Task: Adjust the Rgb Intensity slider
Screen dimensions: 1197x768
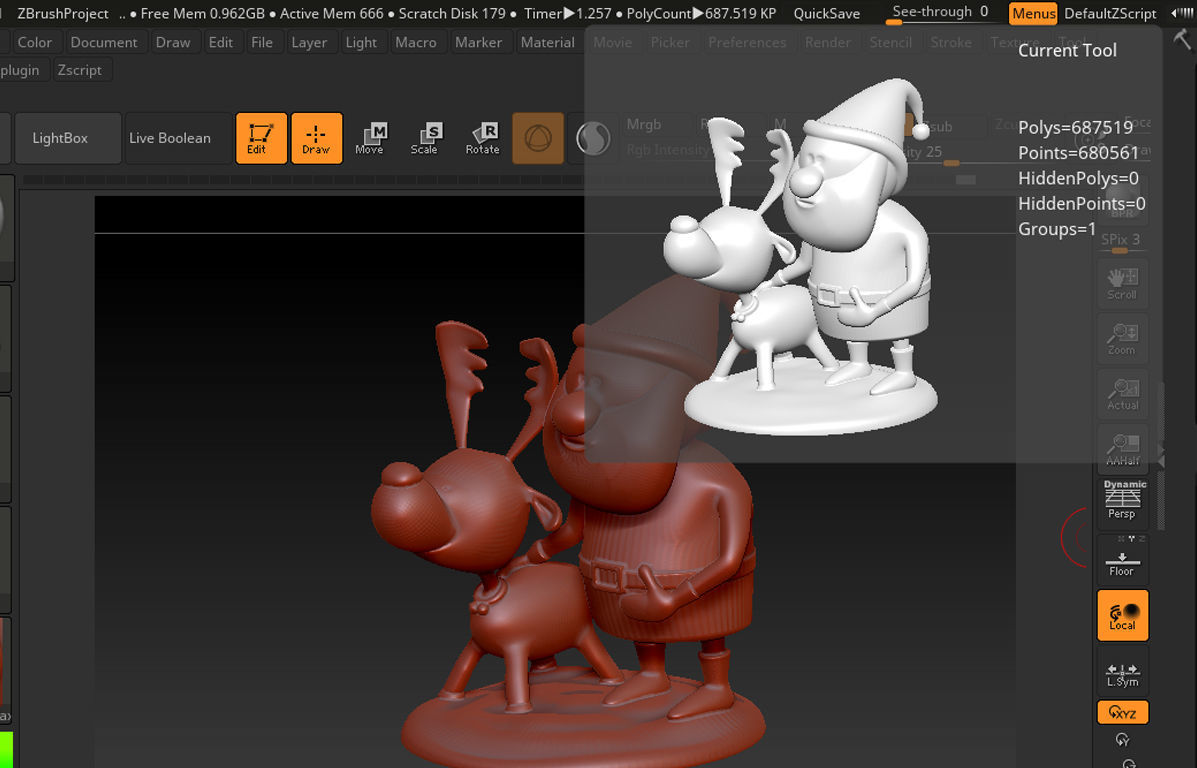Action: click(668, 150)
